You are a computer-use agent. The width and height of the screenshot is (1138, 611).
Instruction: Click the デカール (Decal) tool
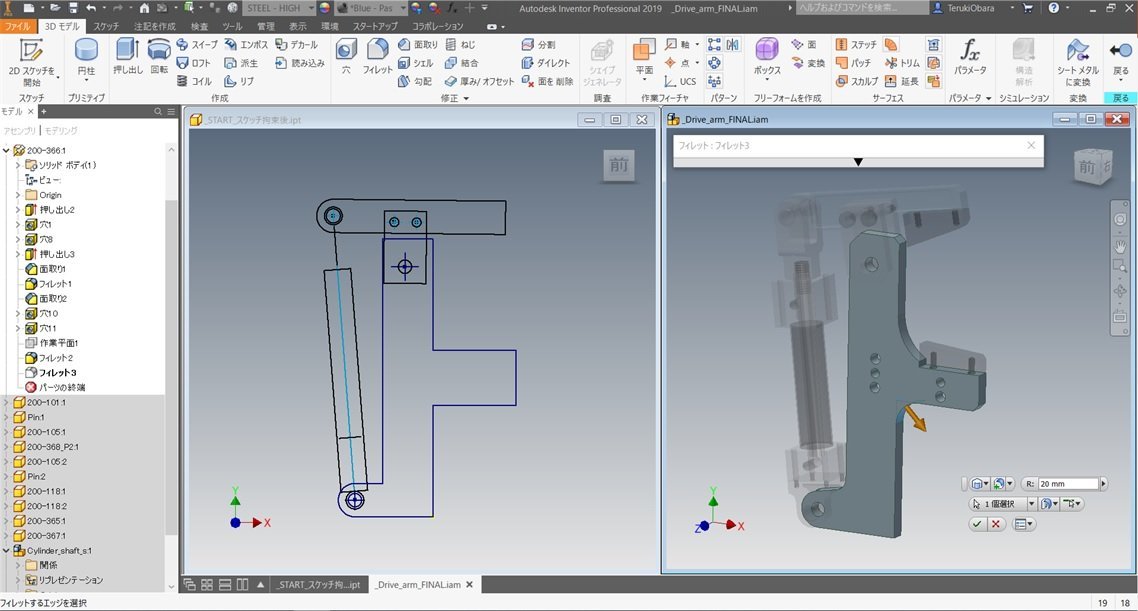tap(296, 44)
